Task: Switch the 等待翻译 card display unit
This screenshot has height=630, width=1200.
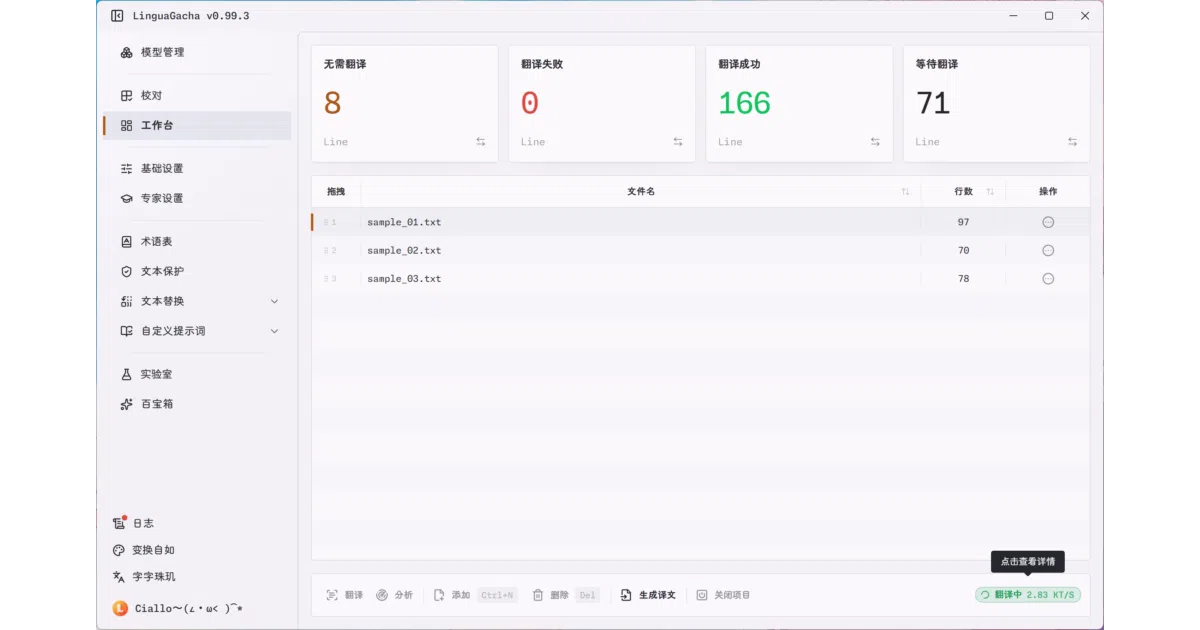Action: 1072,142
